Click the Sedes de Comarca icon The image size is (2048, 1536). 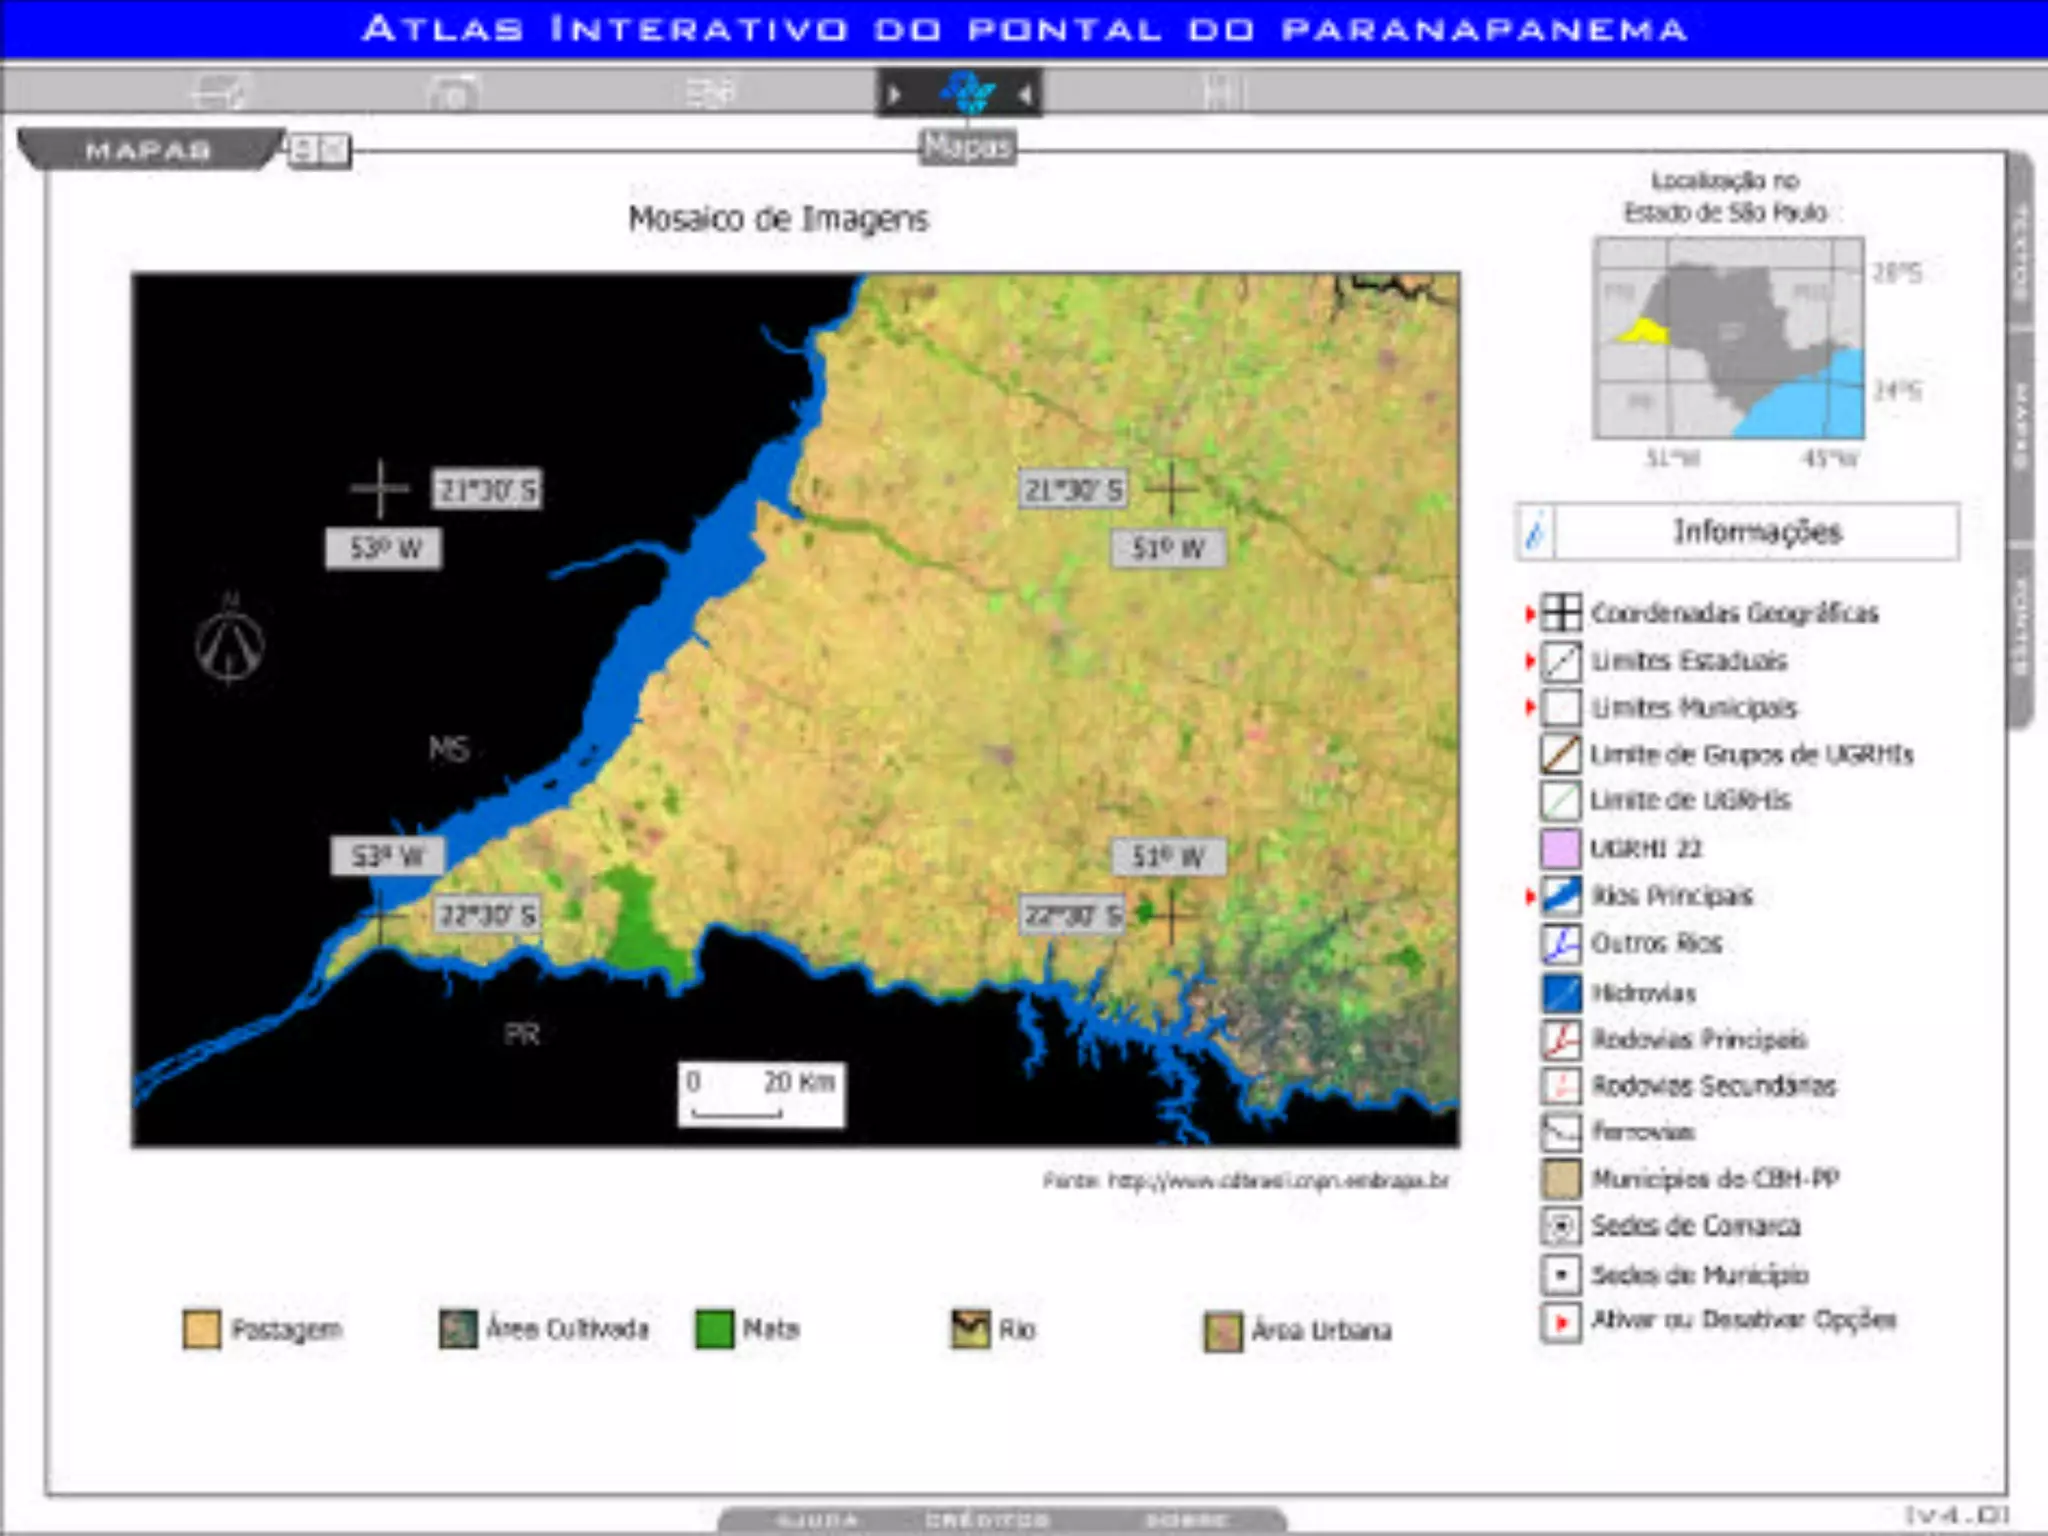tap(1560, 1225)
